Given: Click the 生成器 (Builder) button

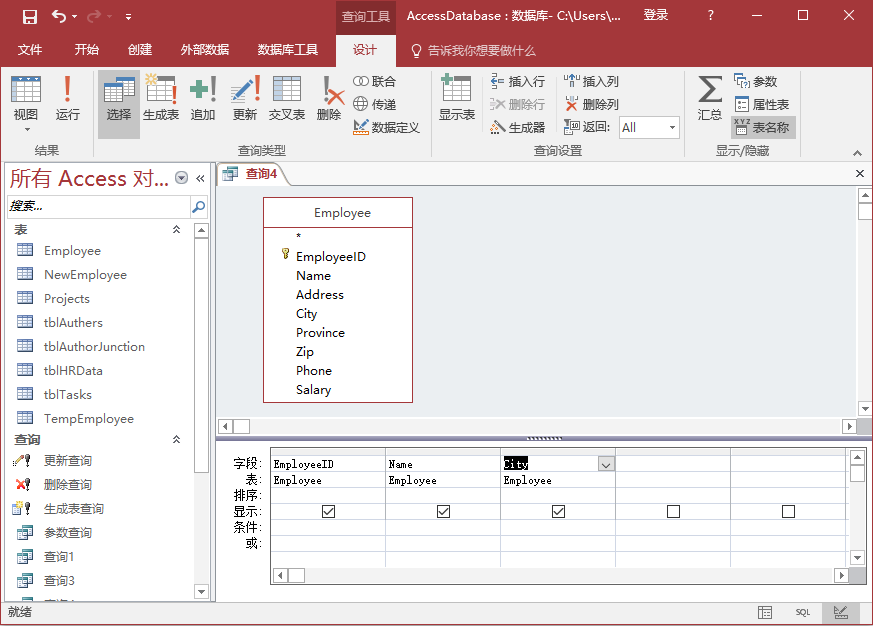Looking at the screenshot, I should (x=518, y=127).
